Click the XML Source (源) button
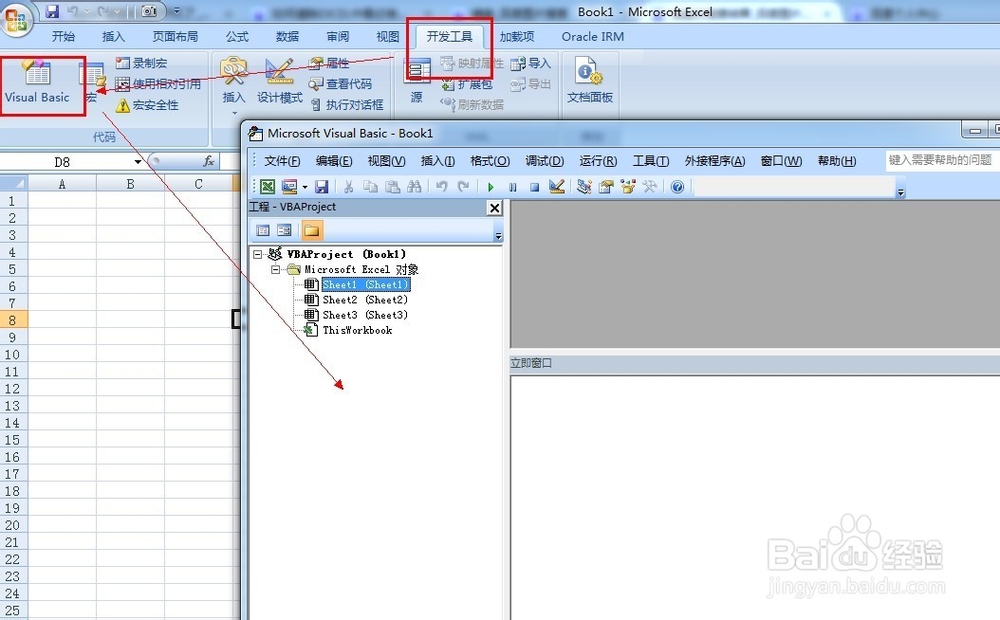Screen dimensions: 1000x620 [x=417, y=82]
